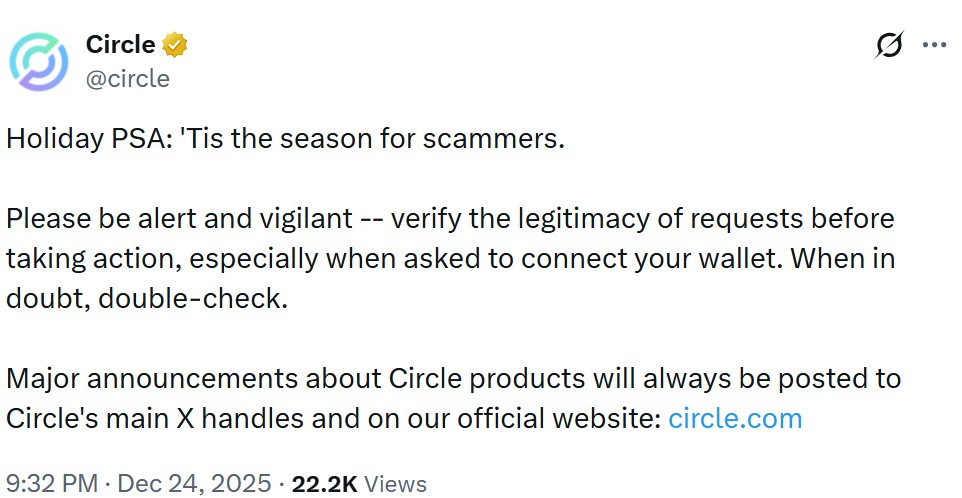The image size is (962, 498).
Task: Open the @circle handle link
Action: pyautogui.click(x=128, y=78)
